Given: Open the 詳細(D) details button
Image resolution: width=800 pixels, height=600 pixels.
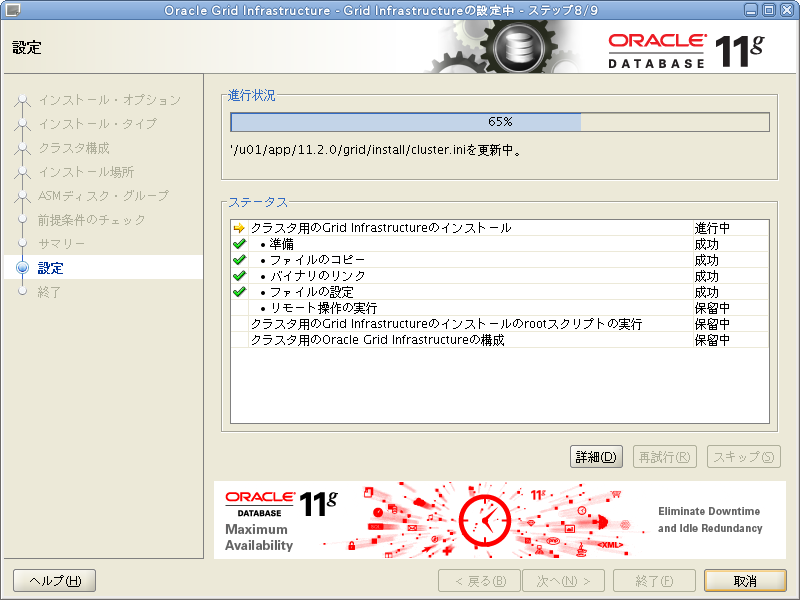Looking at the screenshot, I should coord(596,457).
